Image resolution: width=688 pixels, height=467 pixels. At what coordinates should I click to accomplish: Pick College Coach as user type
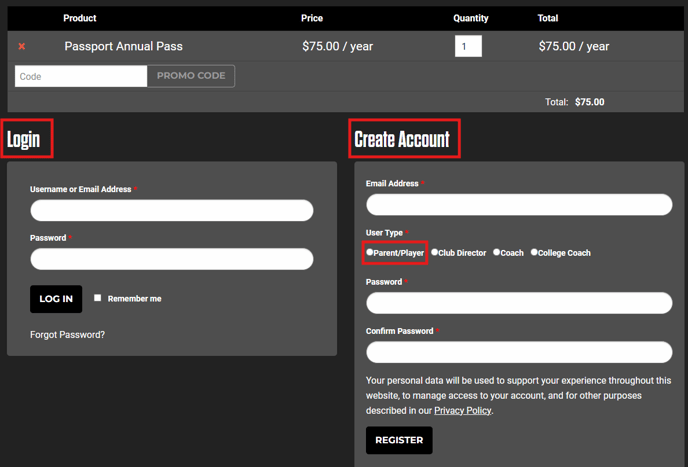[x=534, y=253]
